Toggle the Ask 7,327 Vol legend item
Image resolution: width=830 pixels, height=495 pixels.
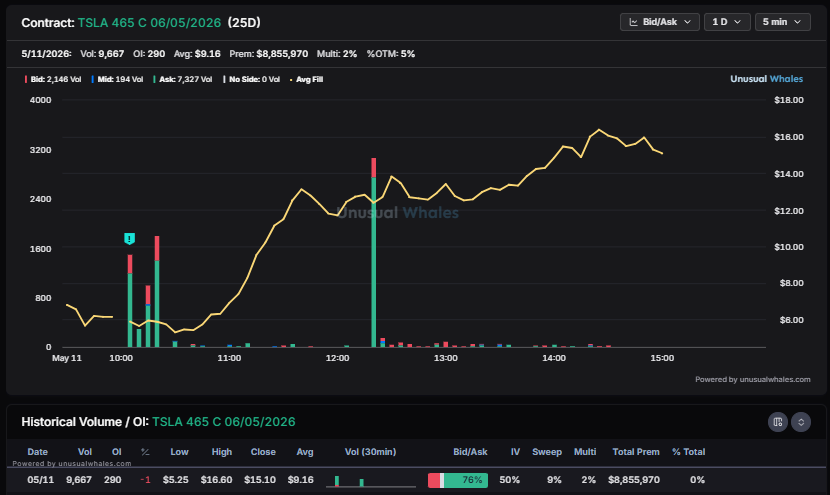[183, 79]
